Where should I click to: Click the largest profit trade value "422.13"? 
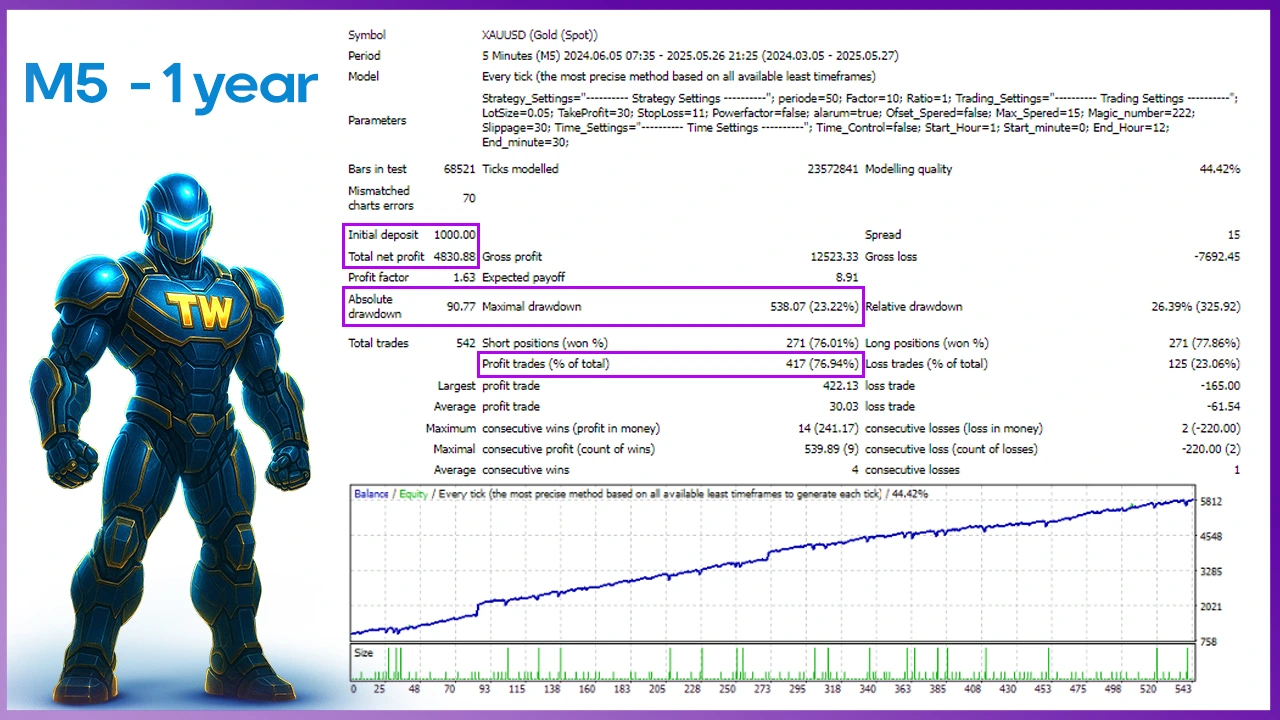841,386
